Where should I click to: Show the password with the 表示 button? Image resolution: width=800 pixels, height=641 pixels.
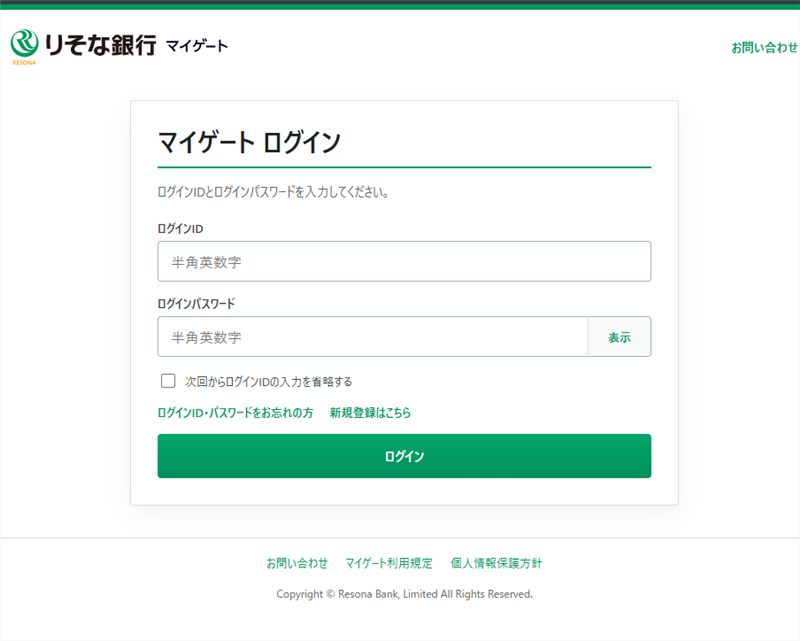[x=619, y=336]
